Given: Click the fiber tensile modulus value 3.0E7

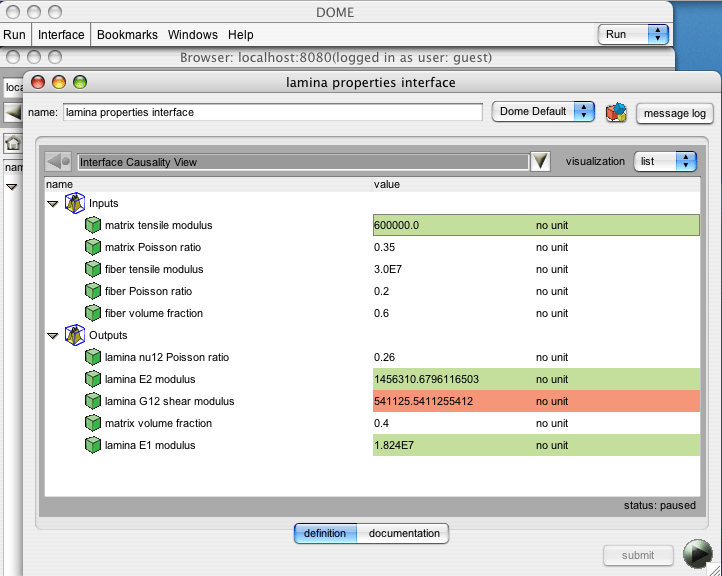Looking at the screenshot, I should point(388,269).
